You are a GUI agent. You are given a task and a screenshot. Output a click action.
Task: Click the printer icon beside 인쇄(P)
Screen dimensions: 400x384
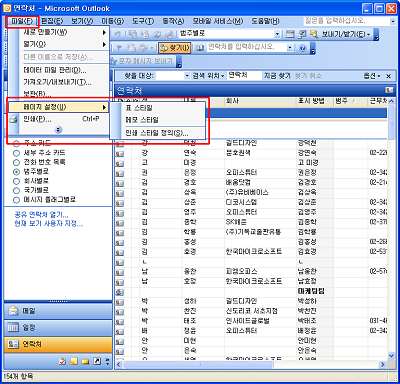14,119
